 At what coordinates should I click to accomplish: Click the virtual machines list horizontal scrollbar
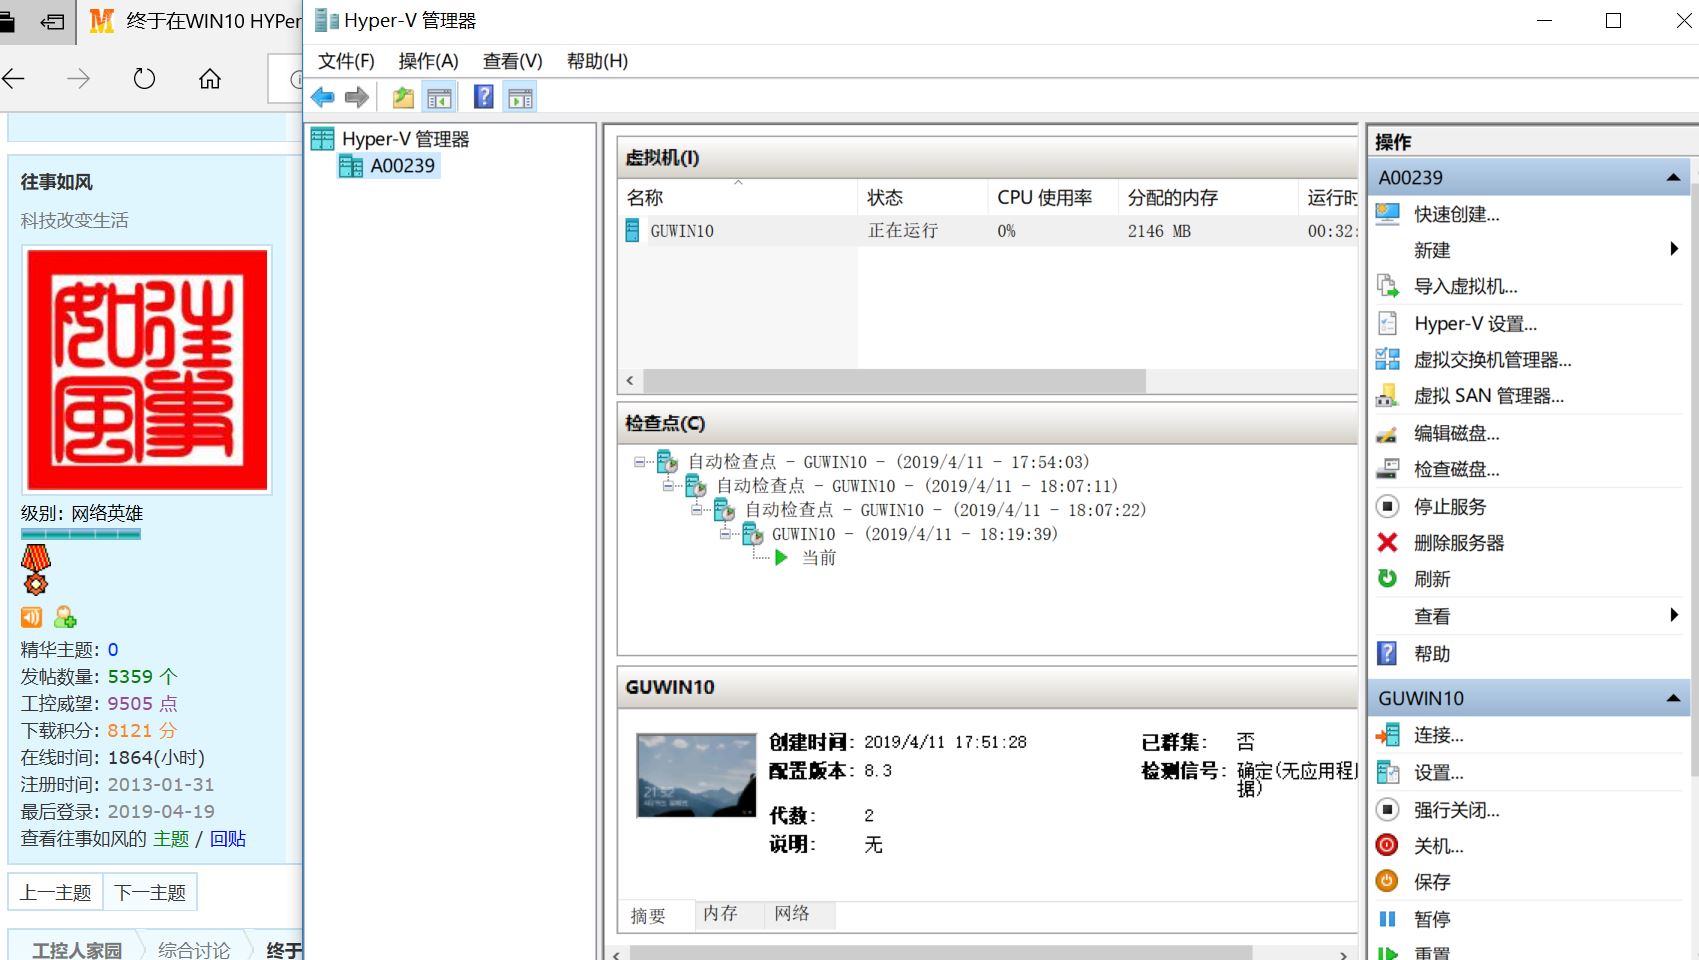click(894, 381)
